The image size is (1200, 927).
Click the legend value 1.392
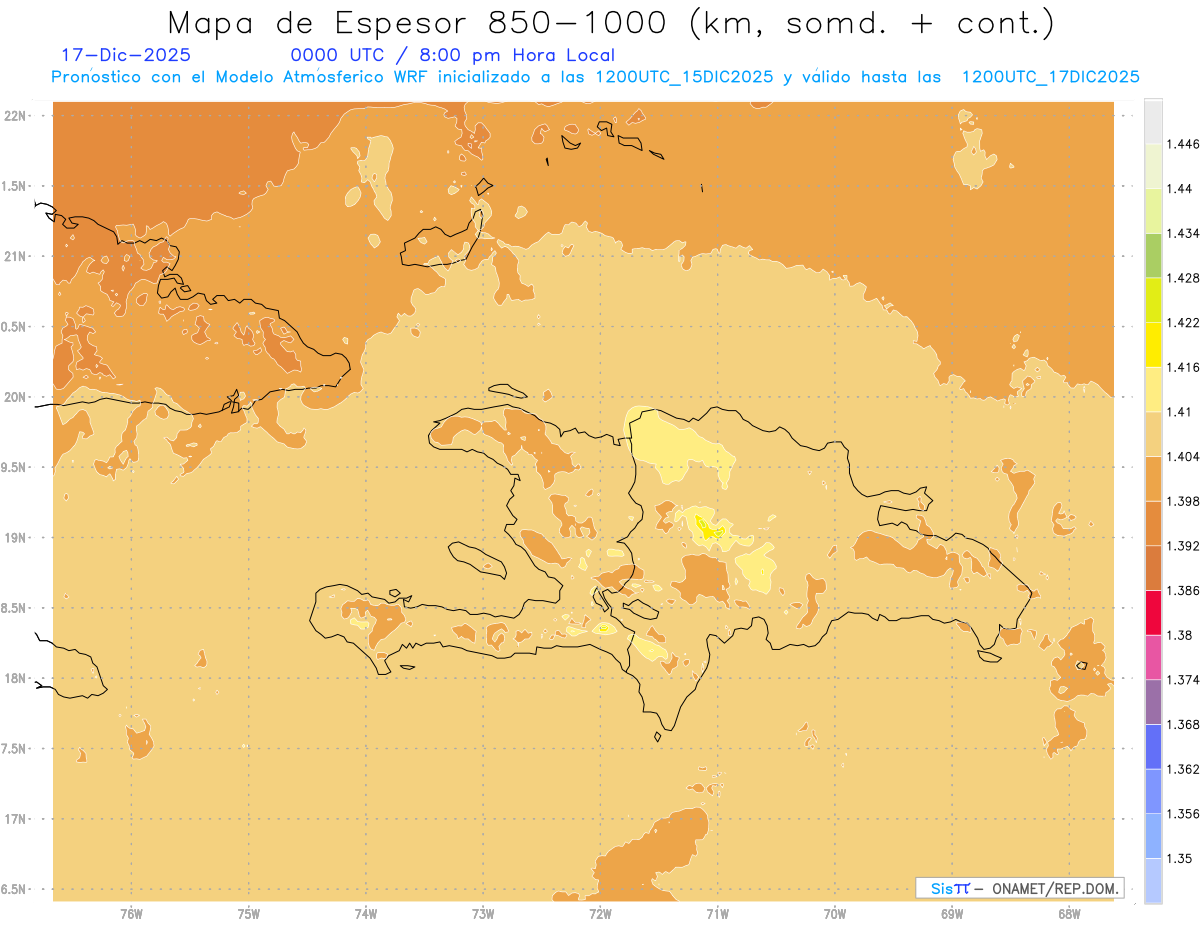pyautogui.click(x=1184, y=546)
